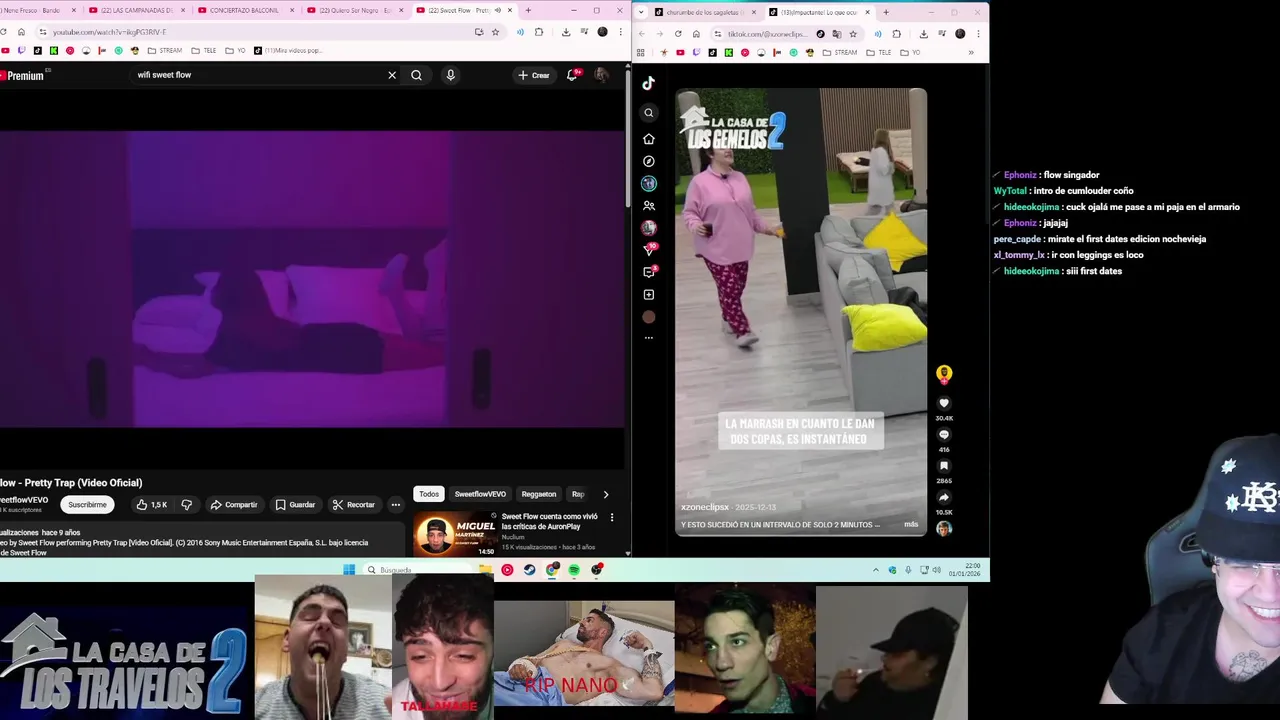Open the TikTok tab search dropdown arrow
Viewport: 1280px width, 720px height.
[x=642, y=12]
